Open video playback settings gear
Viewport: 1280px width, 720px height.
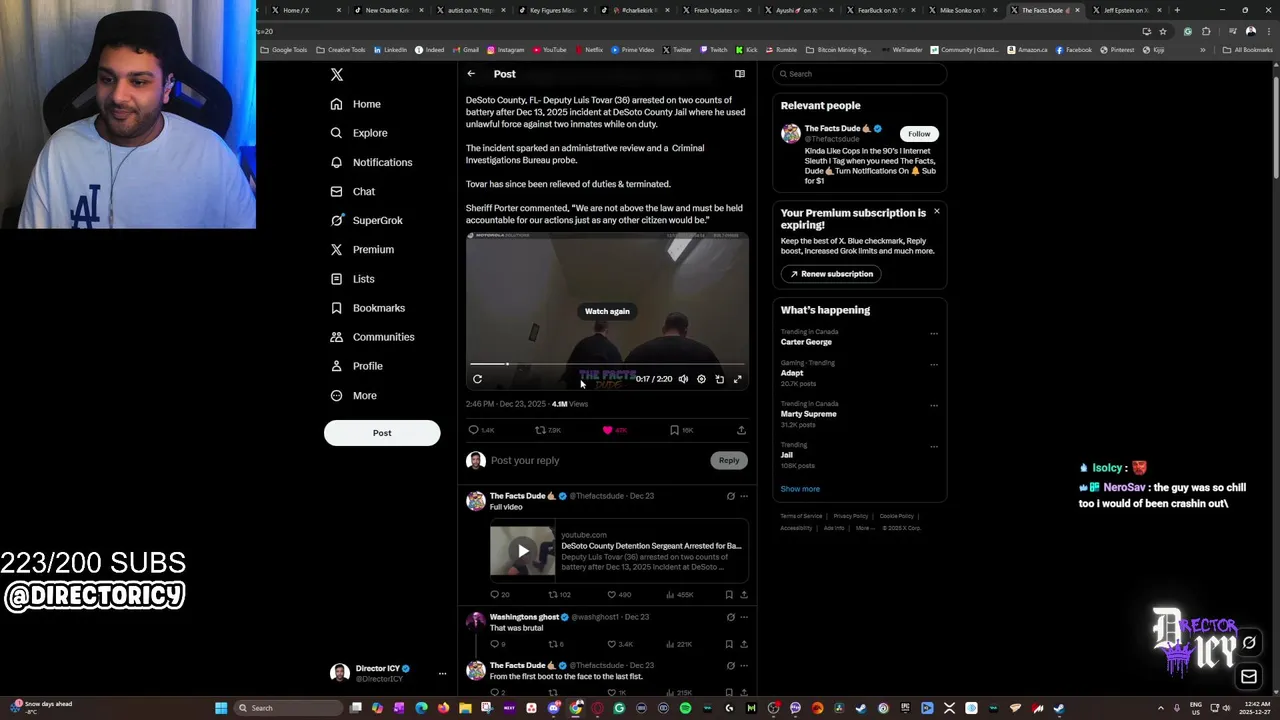point(701,379)
